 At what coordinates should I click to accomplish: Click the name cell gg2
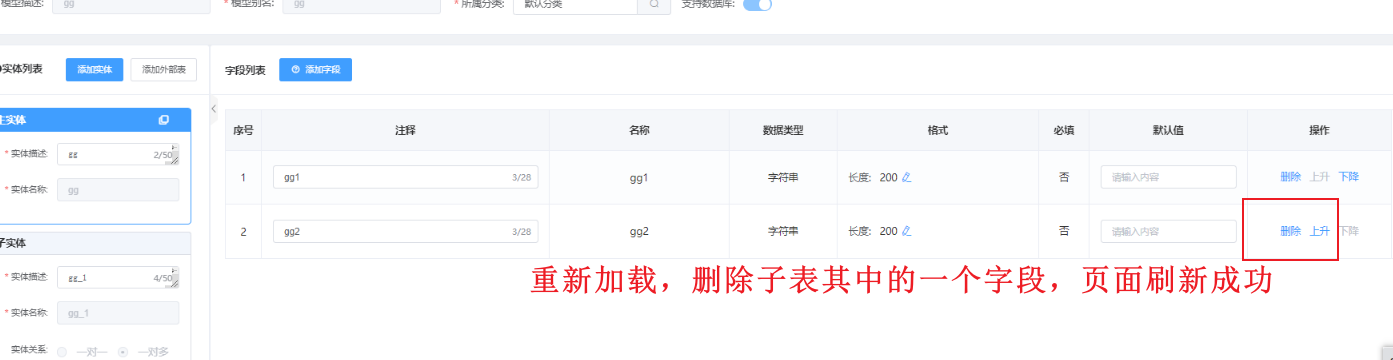click(640, 231)
